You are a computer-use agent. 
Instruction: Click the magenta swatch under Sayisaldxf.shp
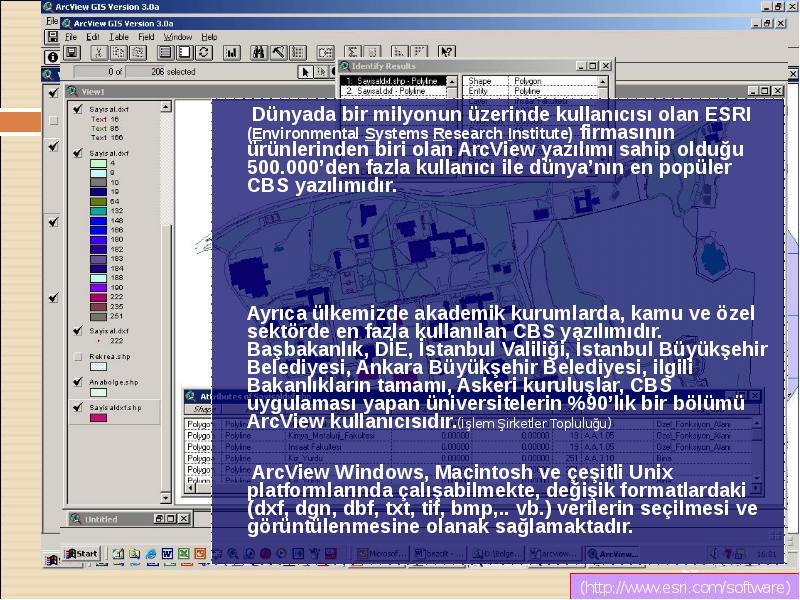click(98, 418)
